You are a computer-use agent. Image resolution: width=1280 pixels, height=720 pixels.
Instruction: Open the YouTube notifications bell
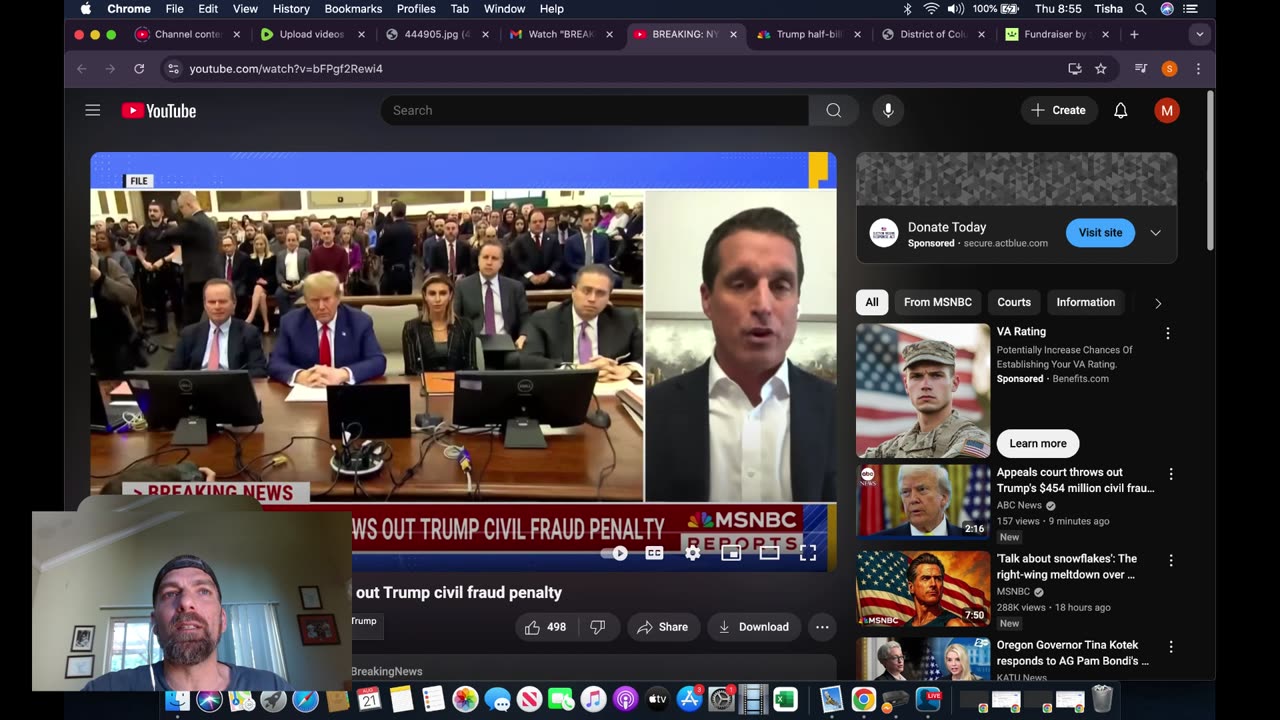[1121, 110]
